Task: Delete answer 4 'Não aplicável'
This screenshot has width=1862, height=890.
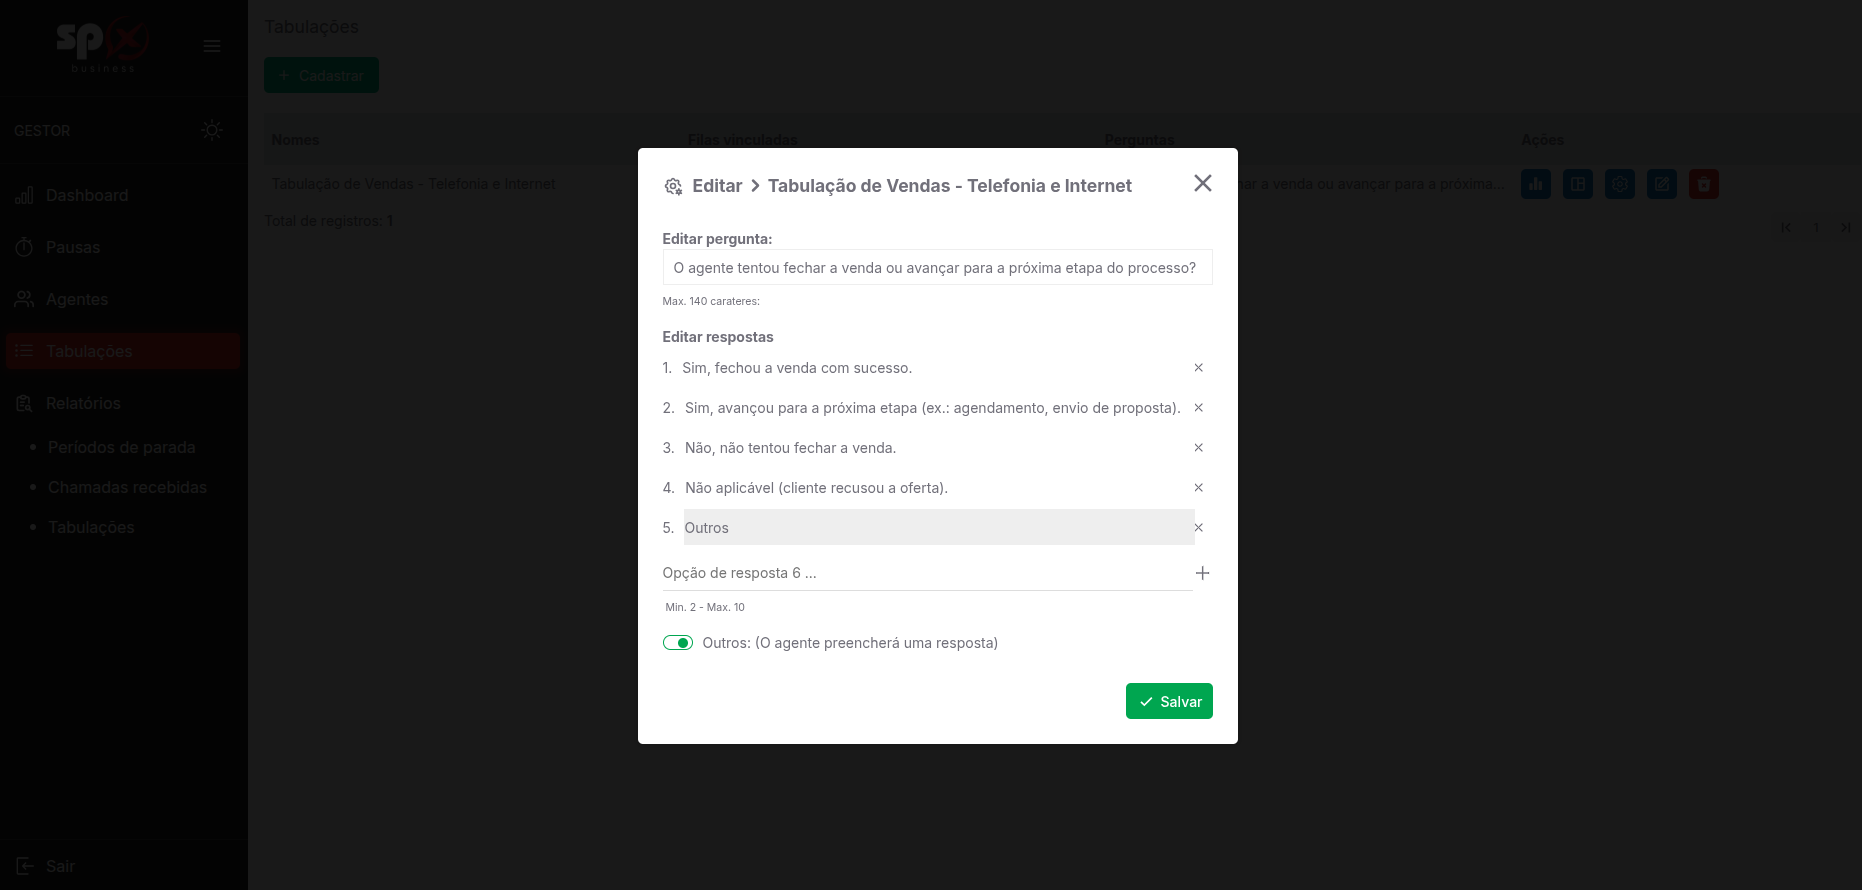Action: tap(1198, 488)
